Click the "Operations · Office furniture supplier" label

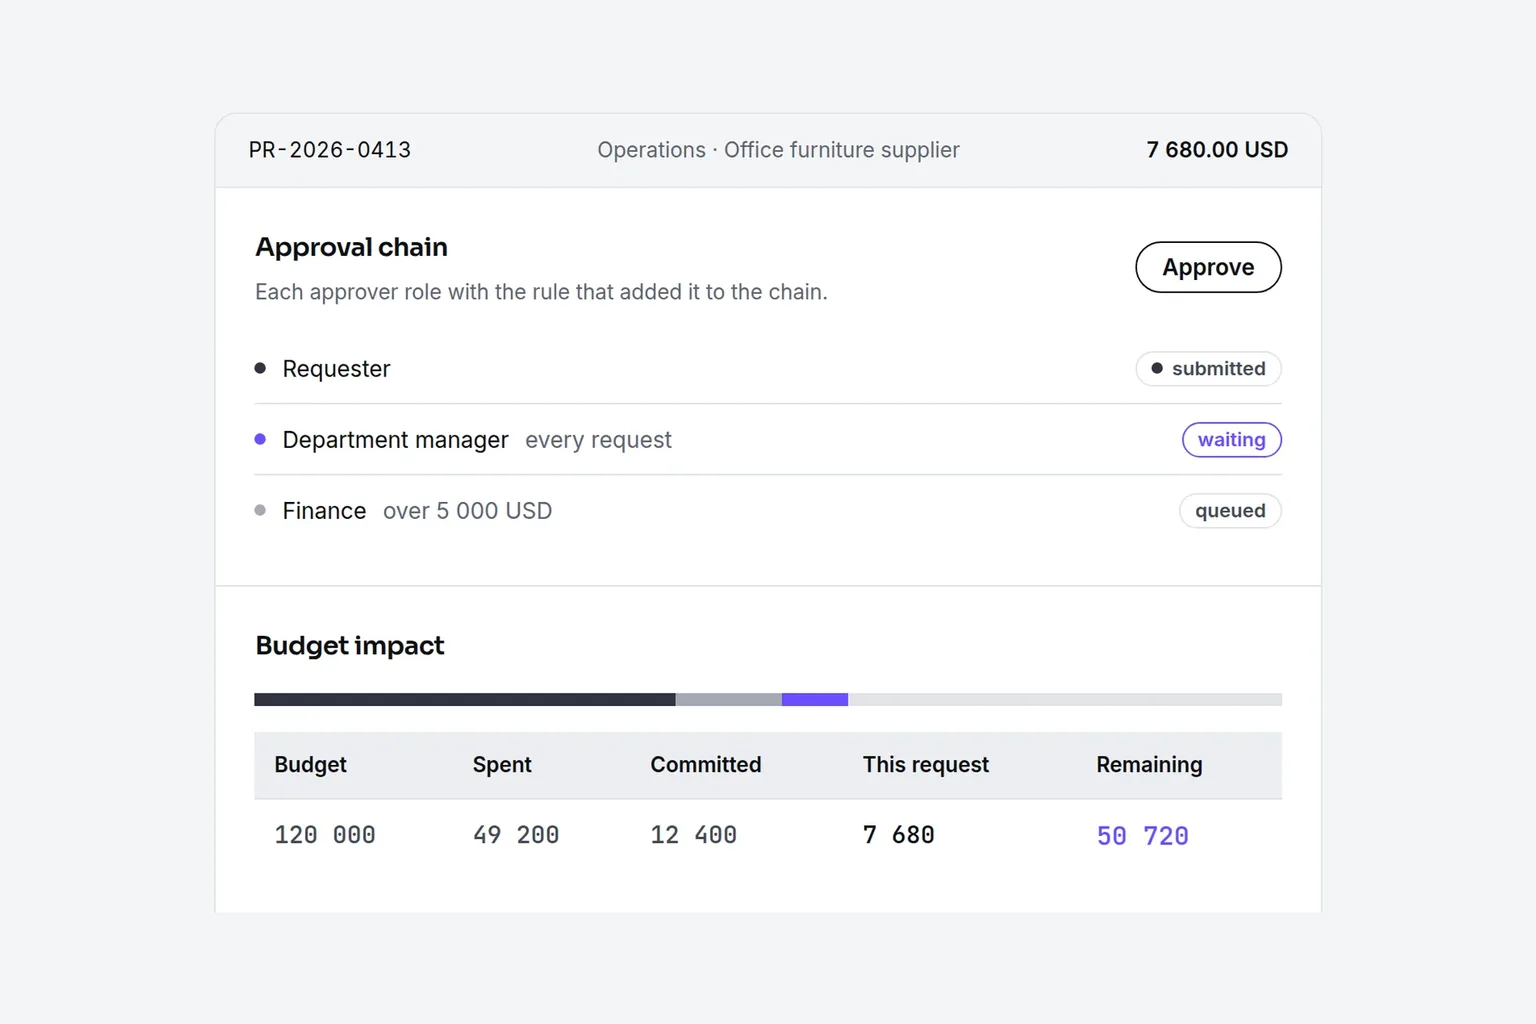[778, 150]
